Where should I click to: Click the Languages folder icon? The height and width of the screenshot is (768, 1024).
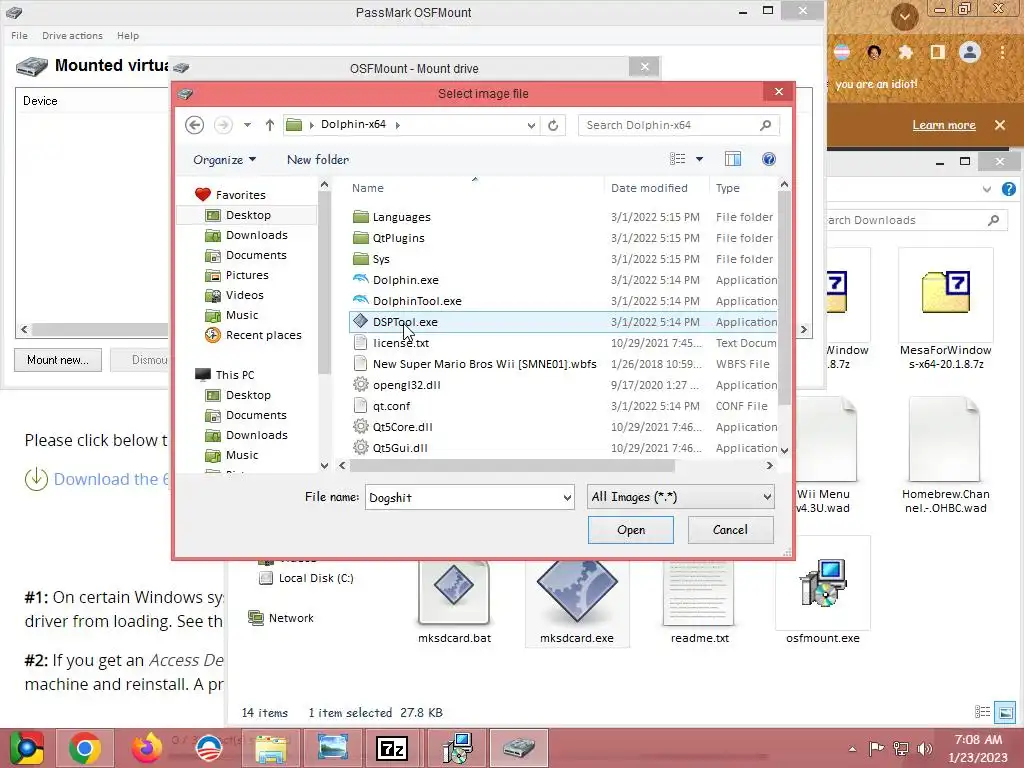[x=360, y=217]
